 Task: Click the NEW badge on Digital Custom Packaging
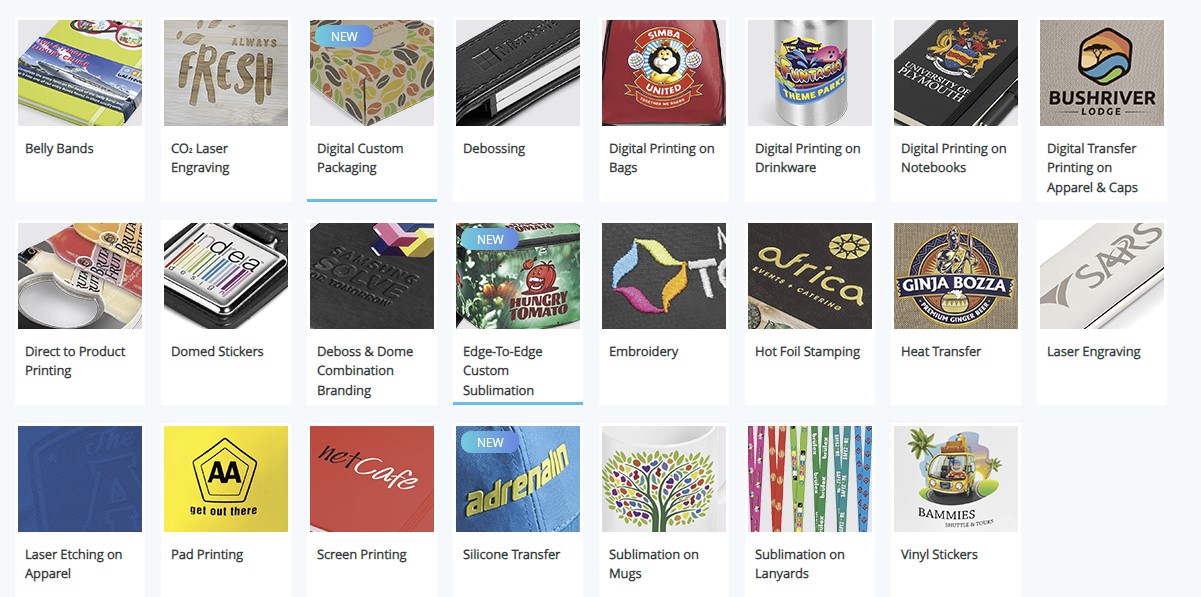[344, 37]
